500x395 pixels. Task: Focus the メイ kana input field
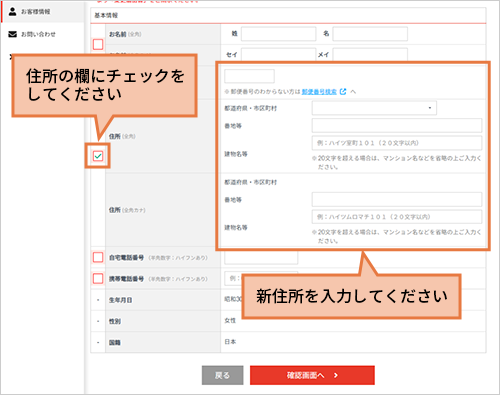coord(370,54)
